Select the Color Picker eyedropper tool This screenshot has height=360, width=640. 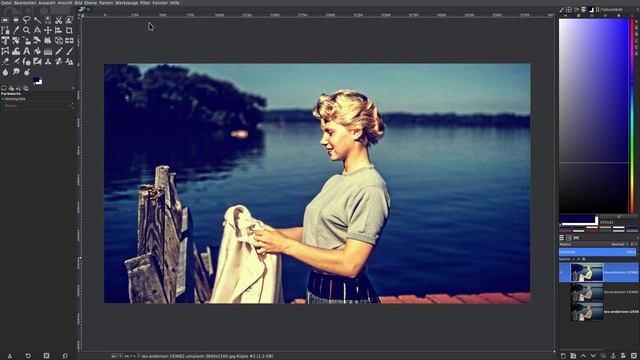[x=16, y=30]
